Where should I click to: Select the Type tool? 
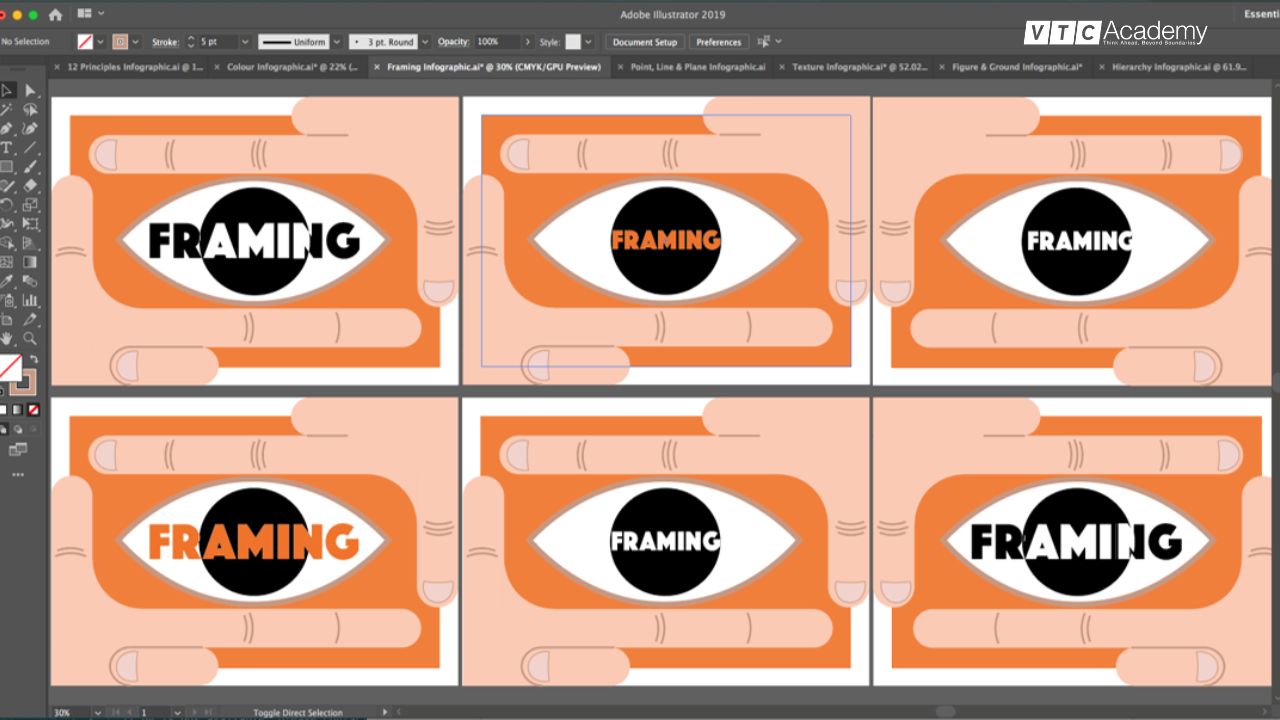pyautogui.click(x=7, y=147)
